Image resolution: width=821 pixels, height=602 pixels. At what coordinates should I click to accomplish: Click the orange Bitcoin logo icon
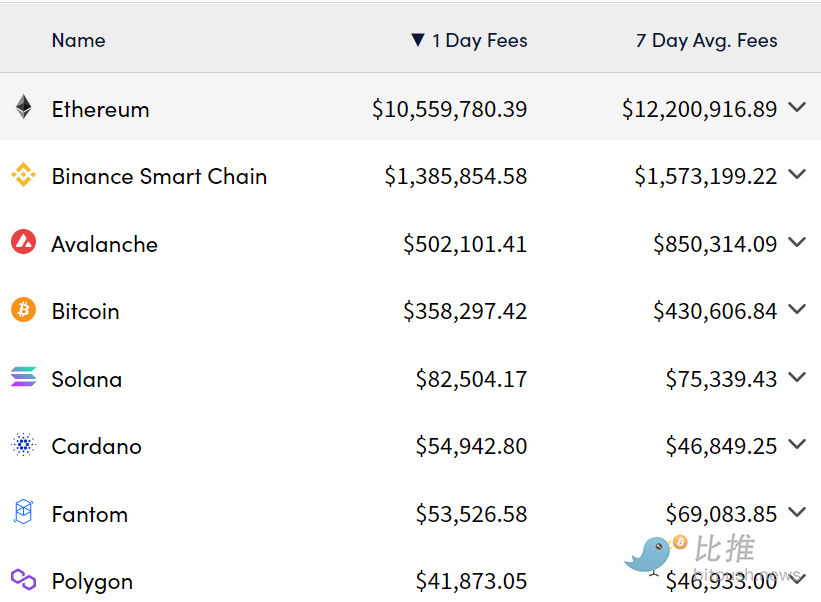click(x=24, y=309)
